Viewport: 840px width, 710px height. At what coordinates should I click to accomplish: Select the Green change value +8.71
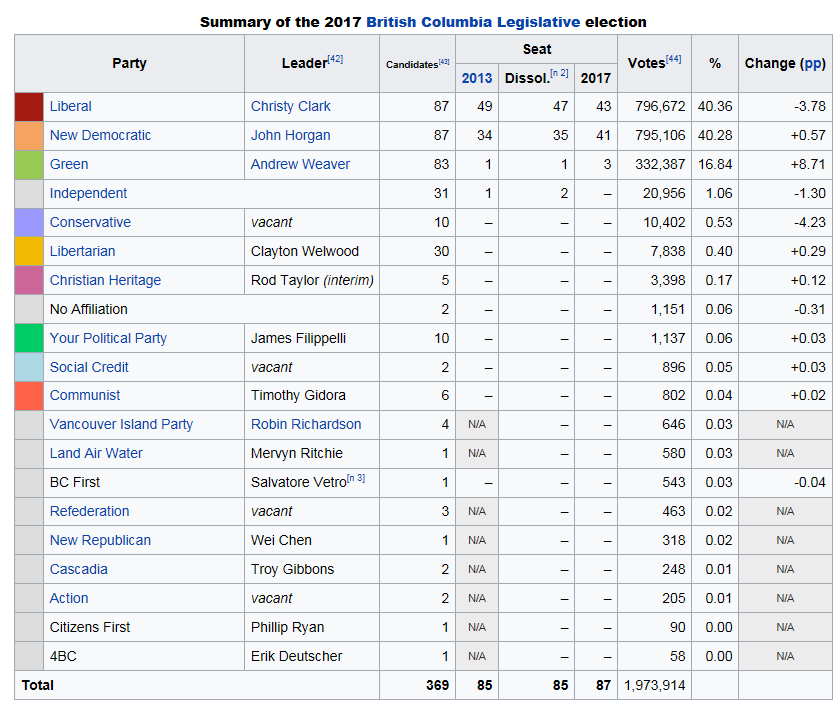(x=808, y=164)
